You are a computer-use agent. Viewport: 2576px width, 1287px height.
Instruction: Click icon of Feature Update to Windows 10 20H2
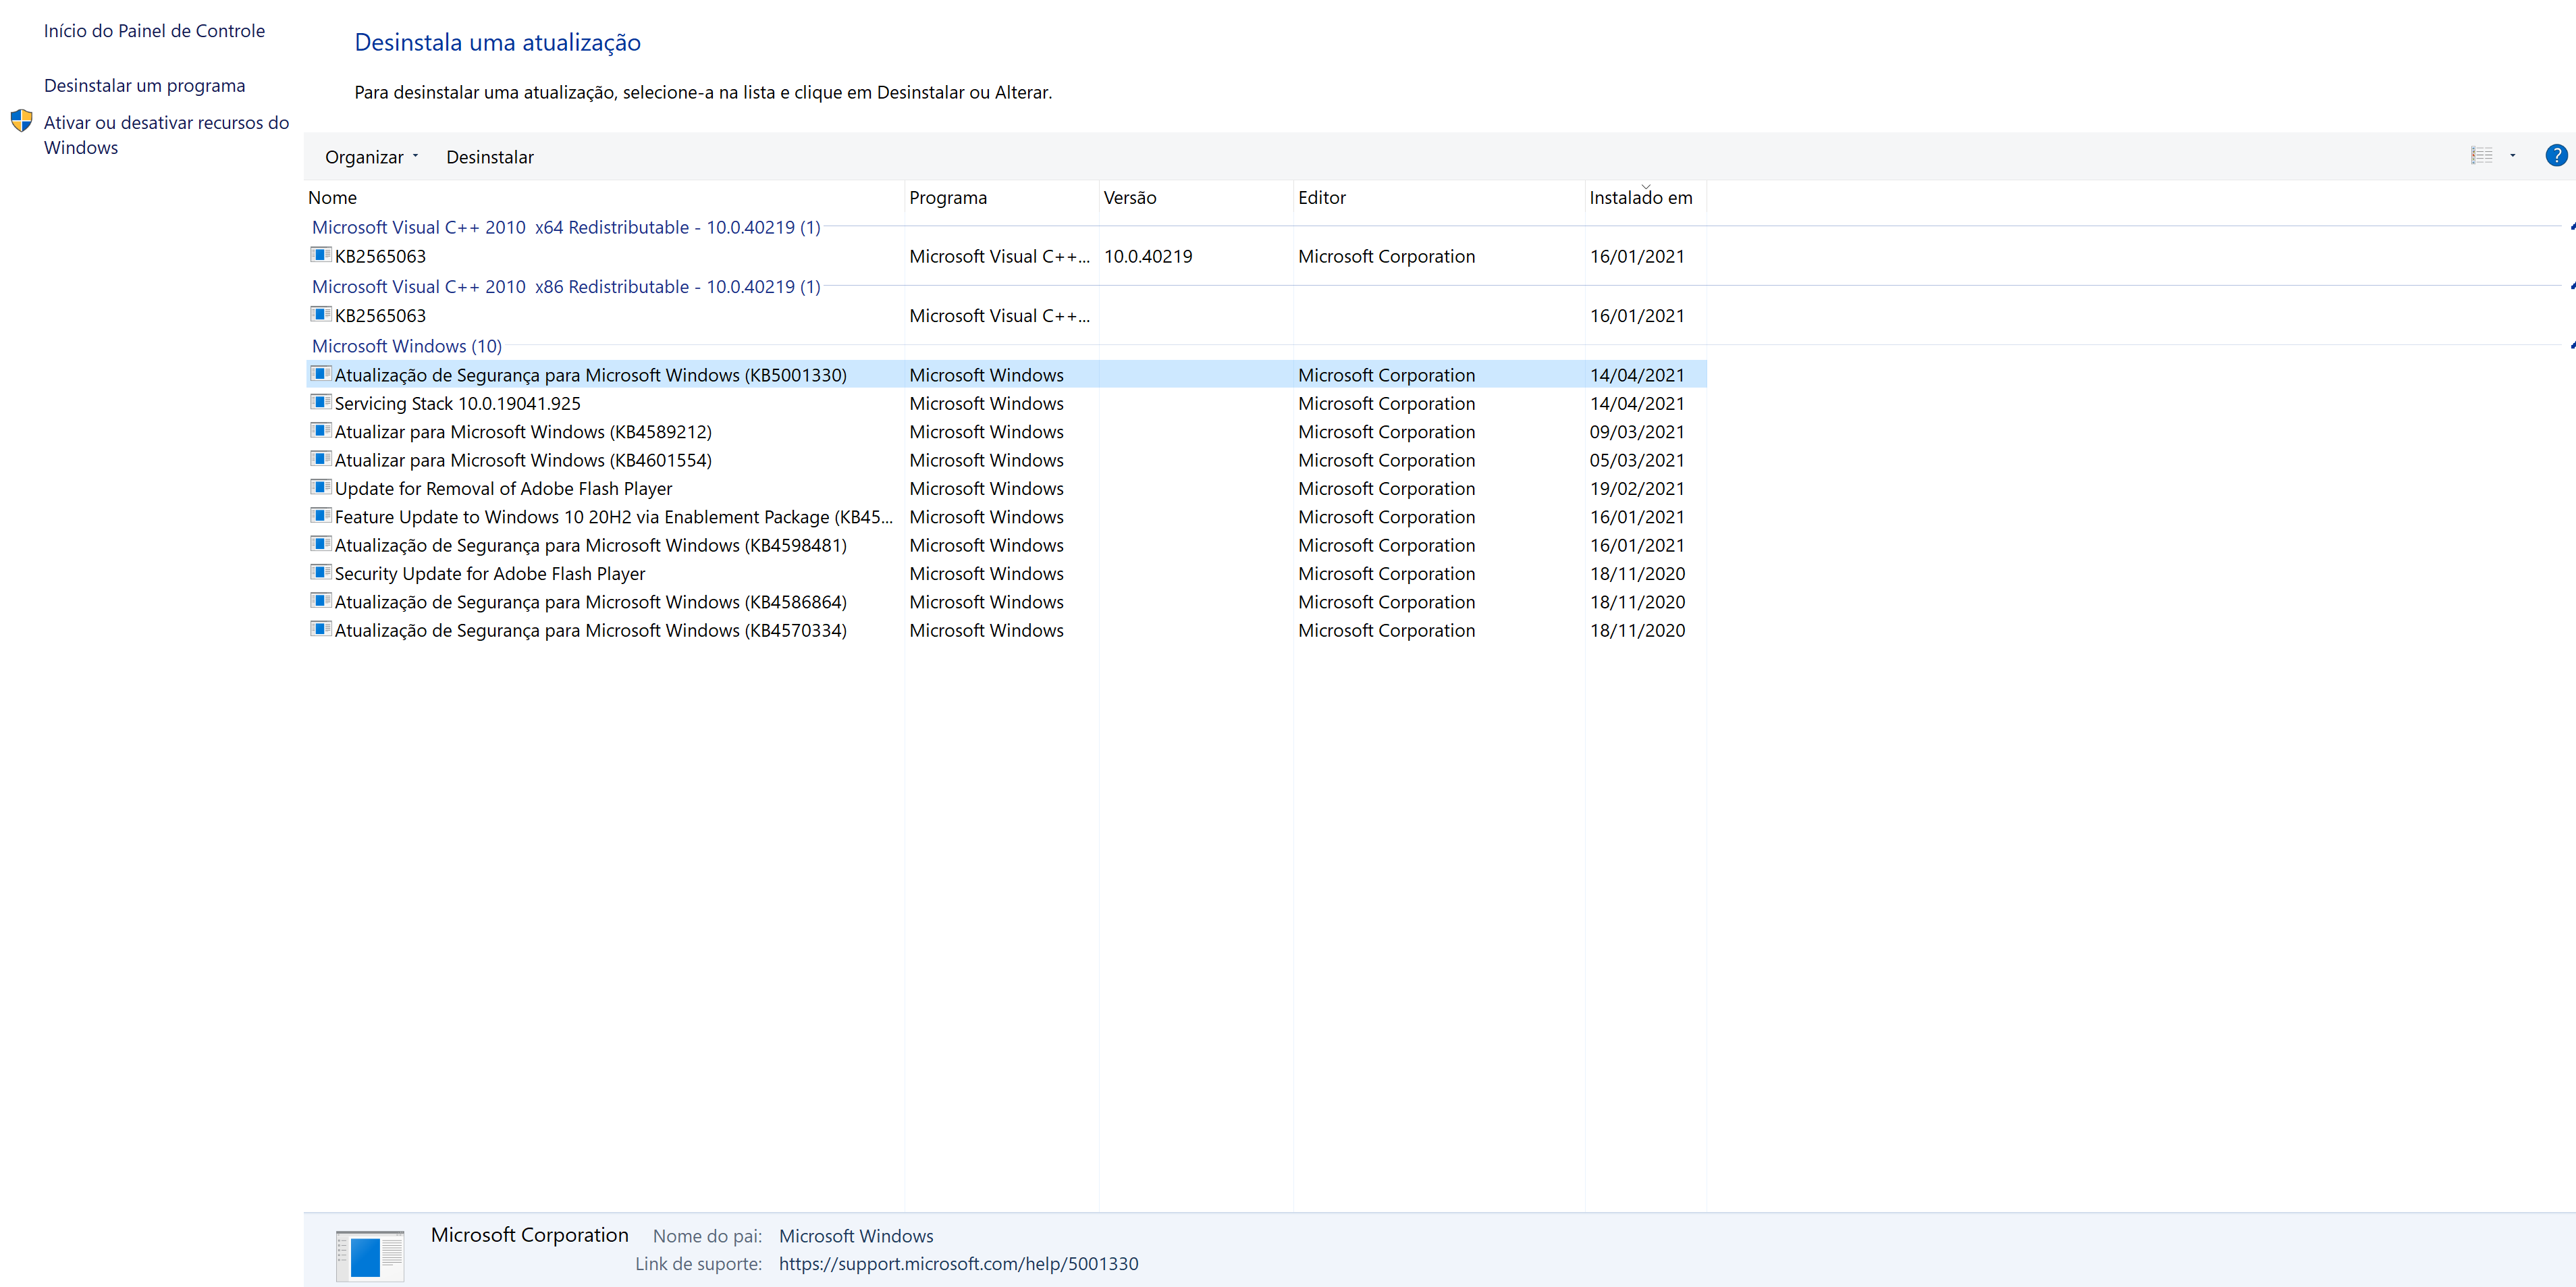coord(320,515)
